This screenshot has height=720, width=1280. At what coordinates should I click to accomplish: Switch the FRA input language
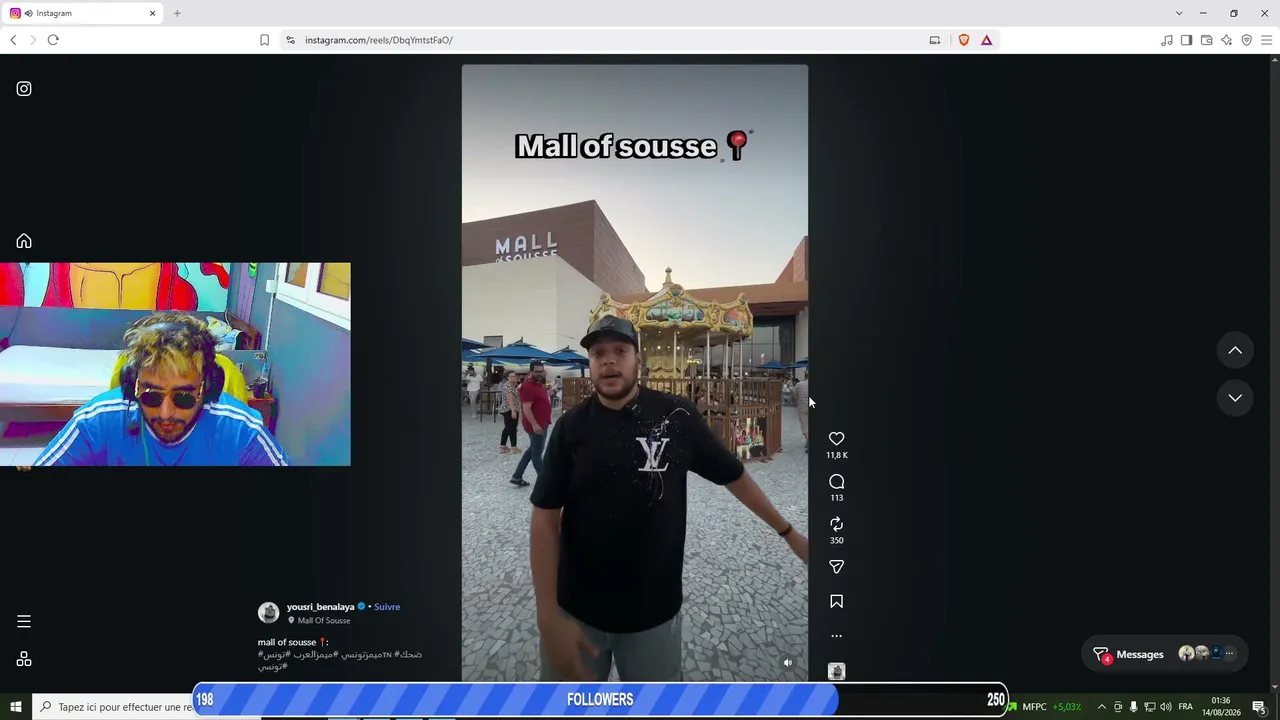point(1186,707)
